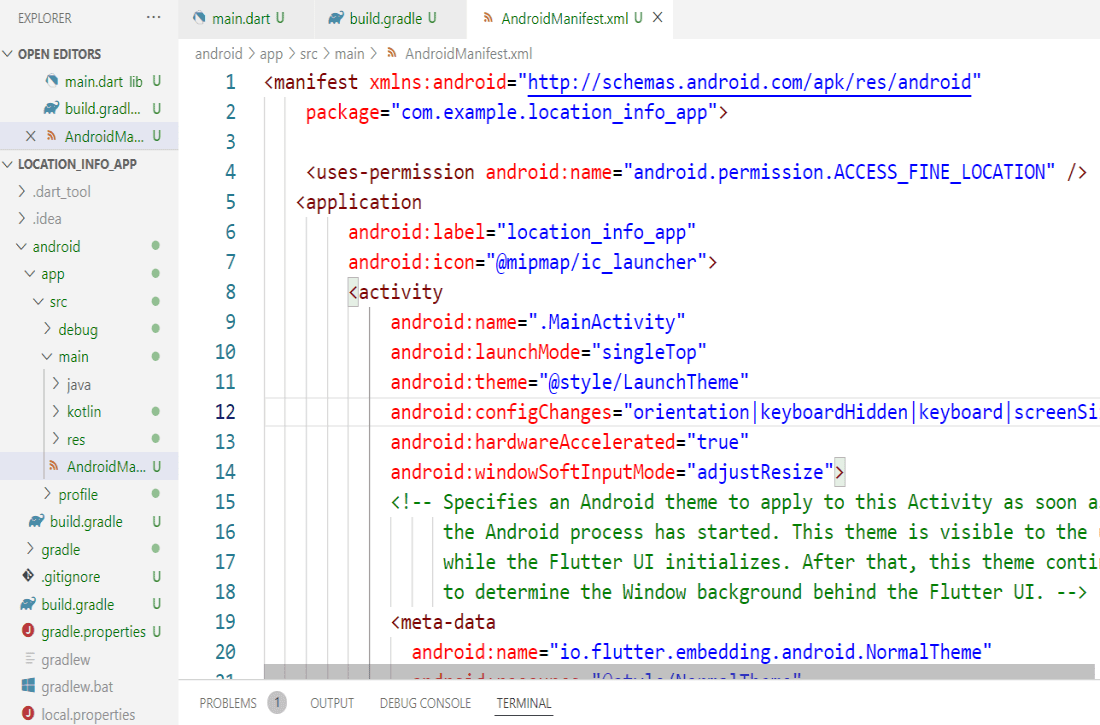Close the AndroidManifest.xml editor tab
The width and height of the screenshot is (1100, 725).
click(x=657, y=18)
